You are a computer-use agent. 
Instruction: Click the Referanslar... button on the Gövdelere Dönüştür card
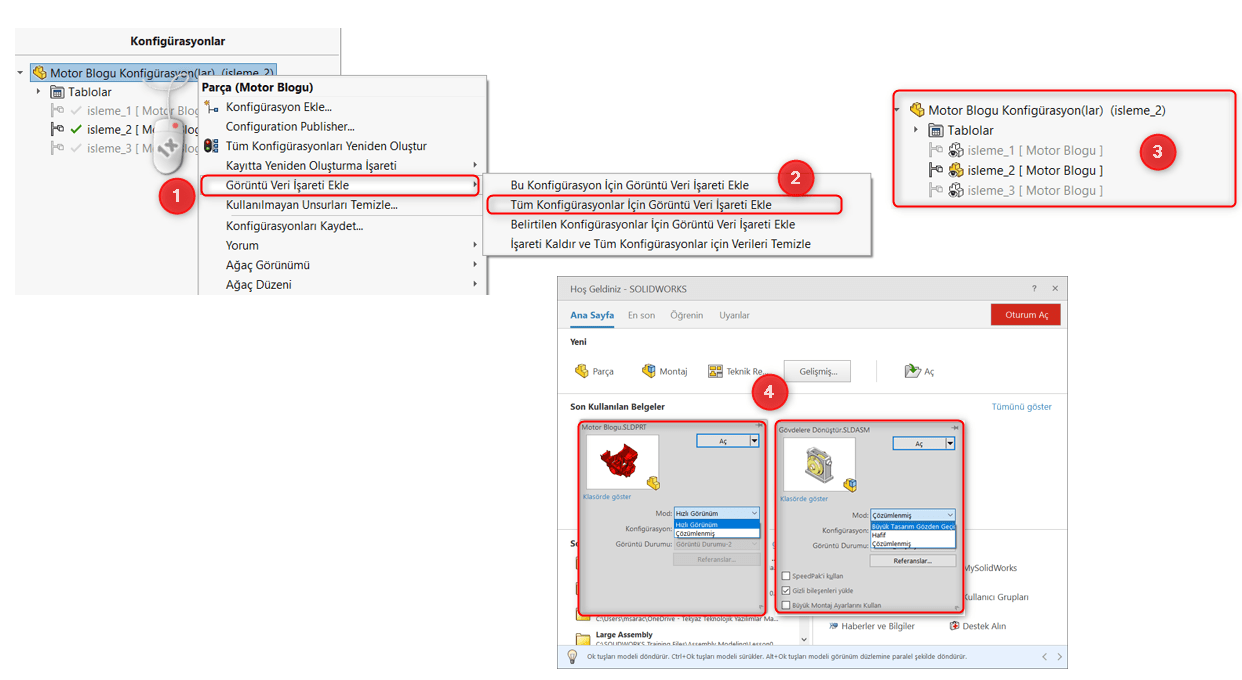913,561
